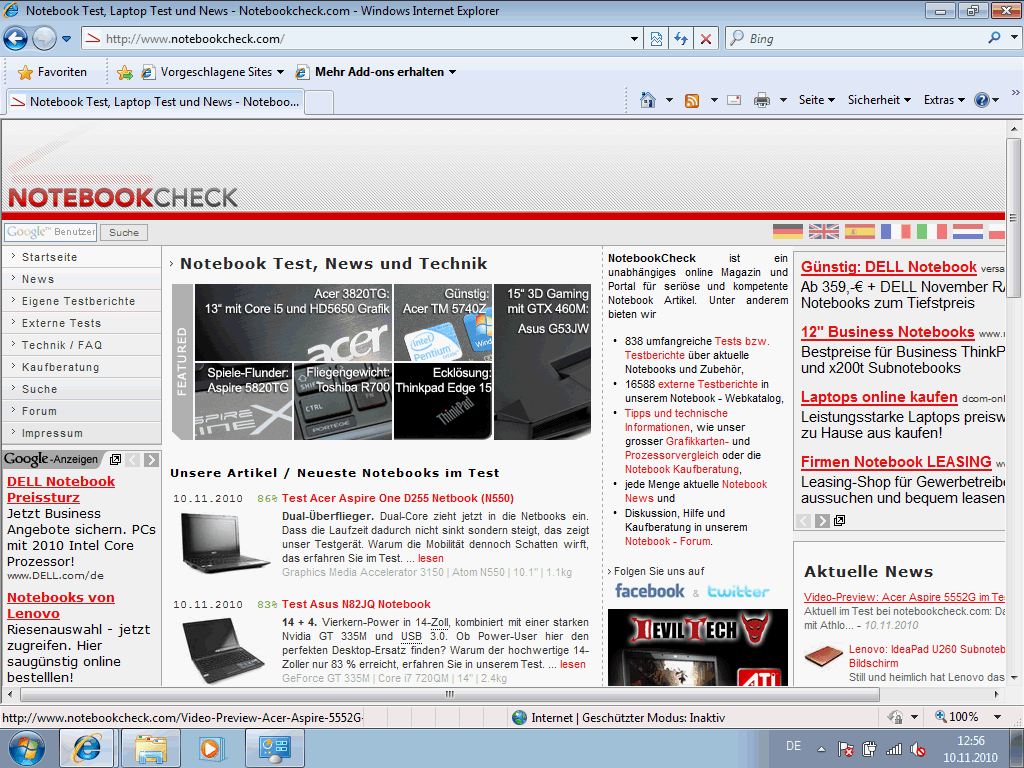Select the Spanish flag language icon

pos(859,231)
